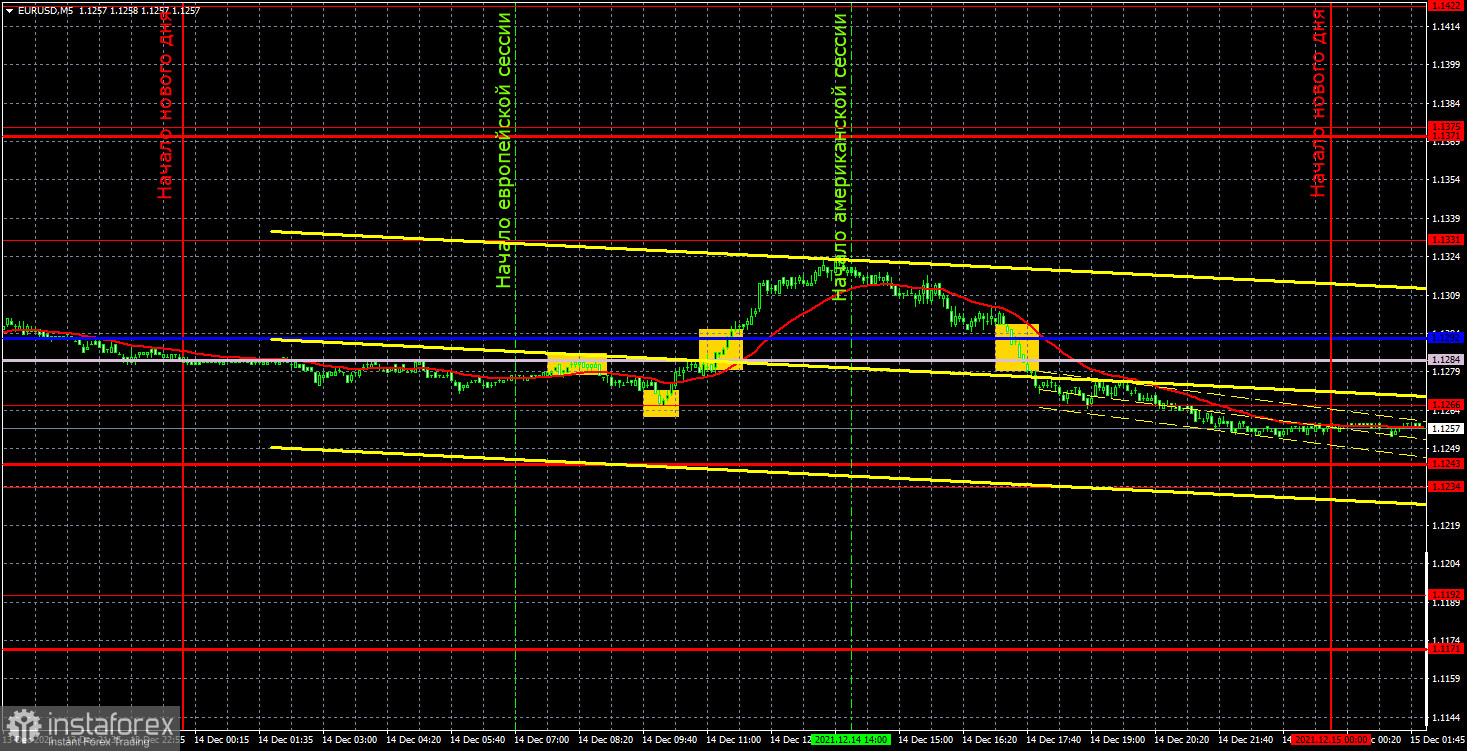
Task: Click the OHLC values 1.1257 1.1258 1.1257 1.1257
Action: [139, 10]
